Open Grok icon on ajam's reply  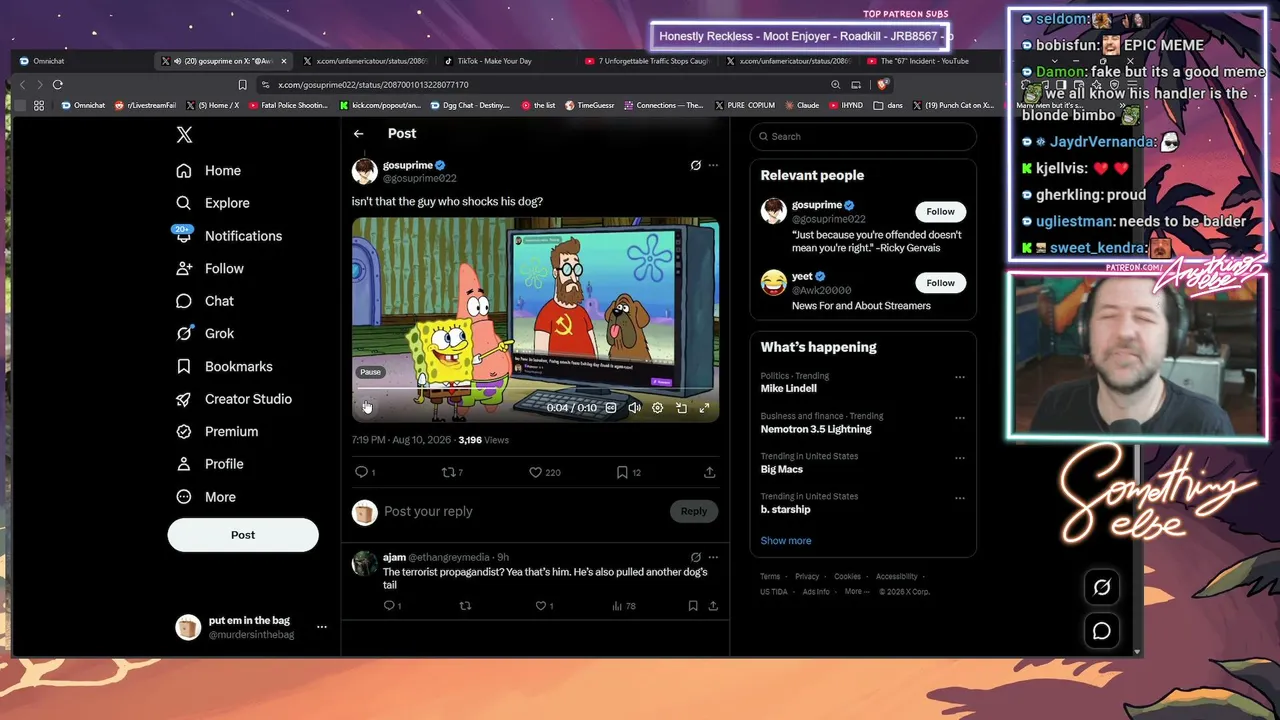click(x=696, y=557)
